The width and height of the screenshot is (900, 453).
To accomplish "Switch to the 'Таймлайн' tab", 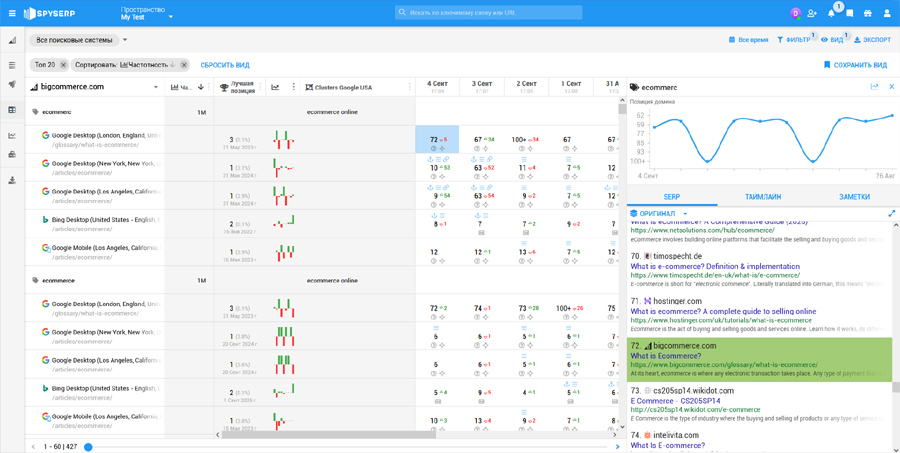I will (763, 196).
